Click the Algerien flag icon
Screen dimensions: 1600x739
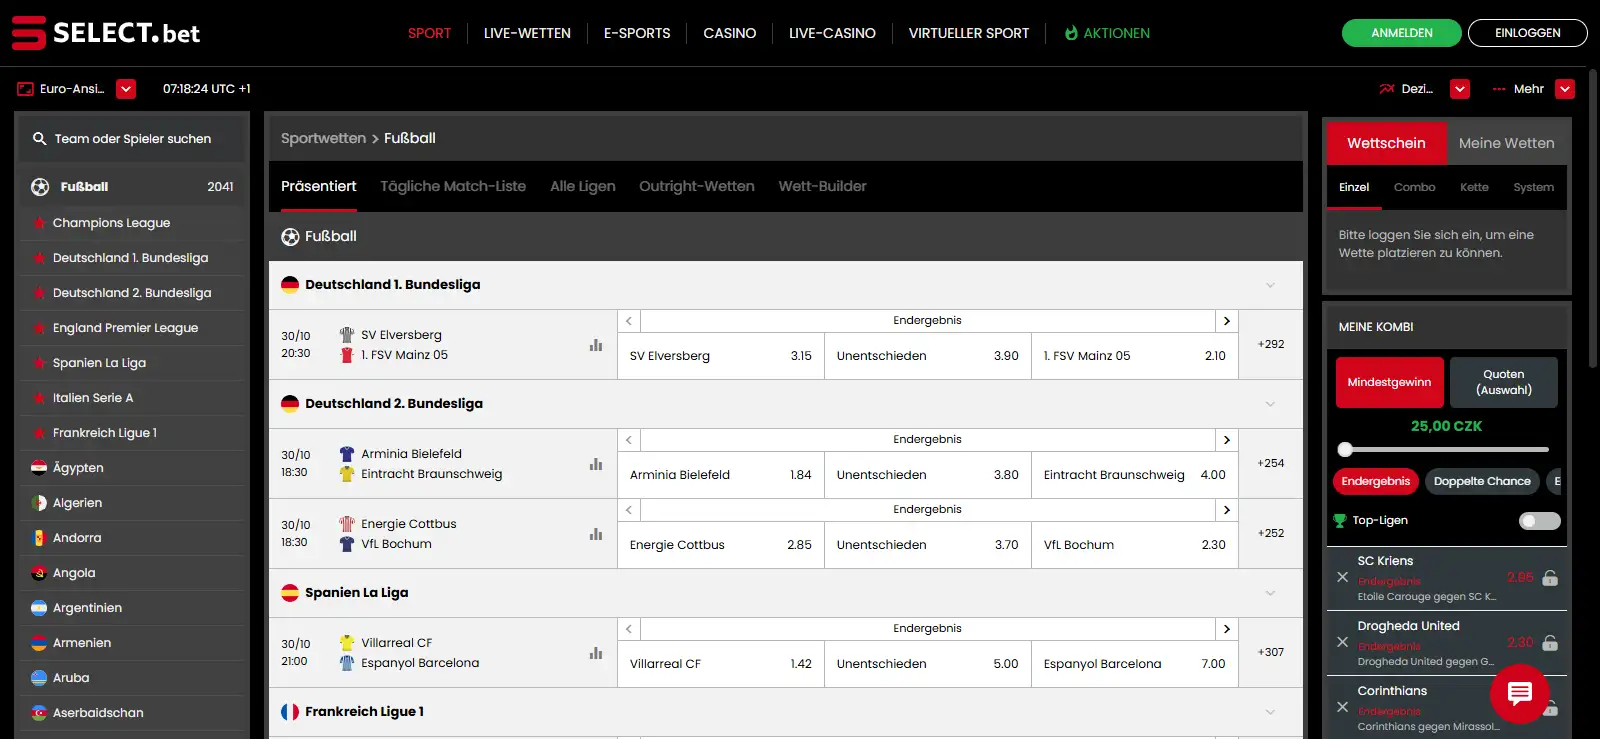coord(39,503)
